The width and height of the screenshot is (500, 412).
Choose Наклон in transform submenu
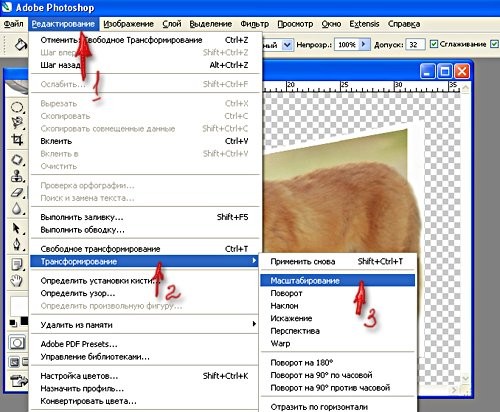tap(337, 306)
